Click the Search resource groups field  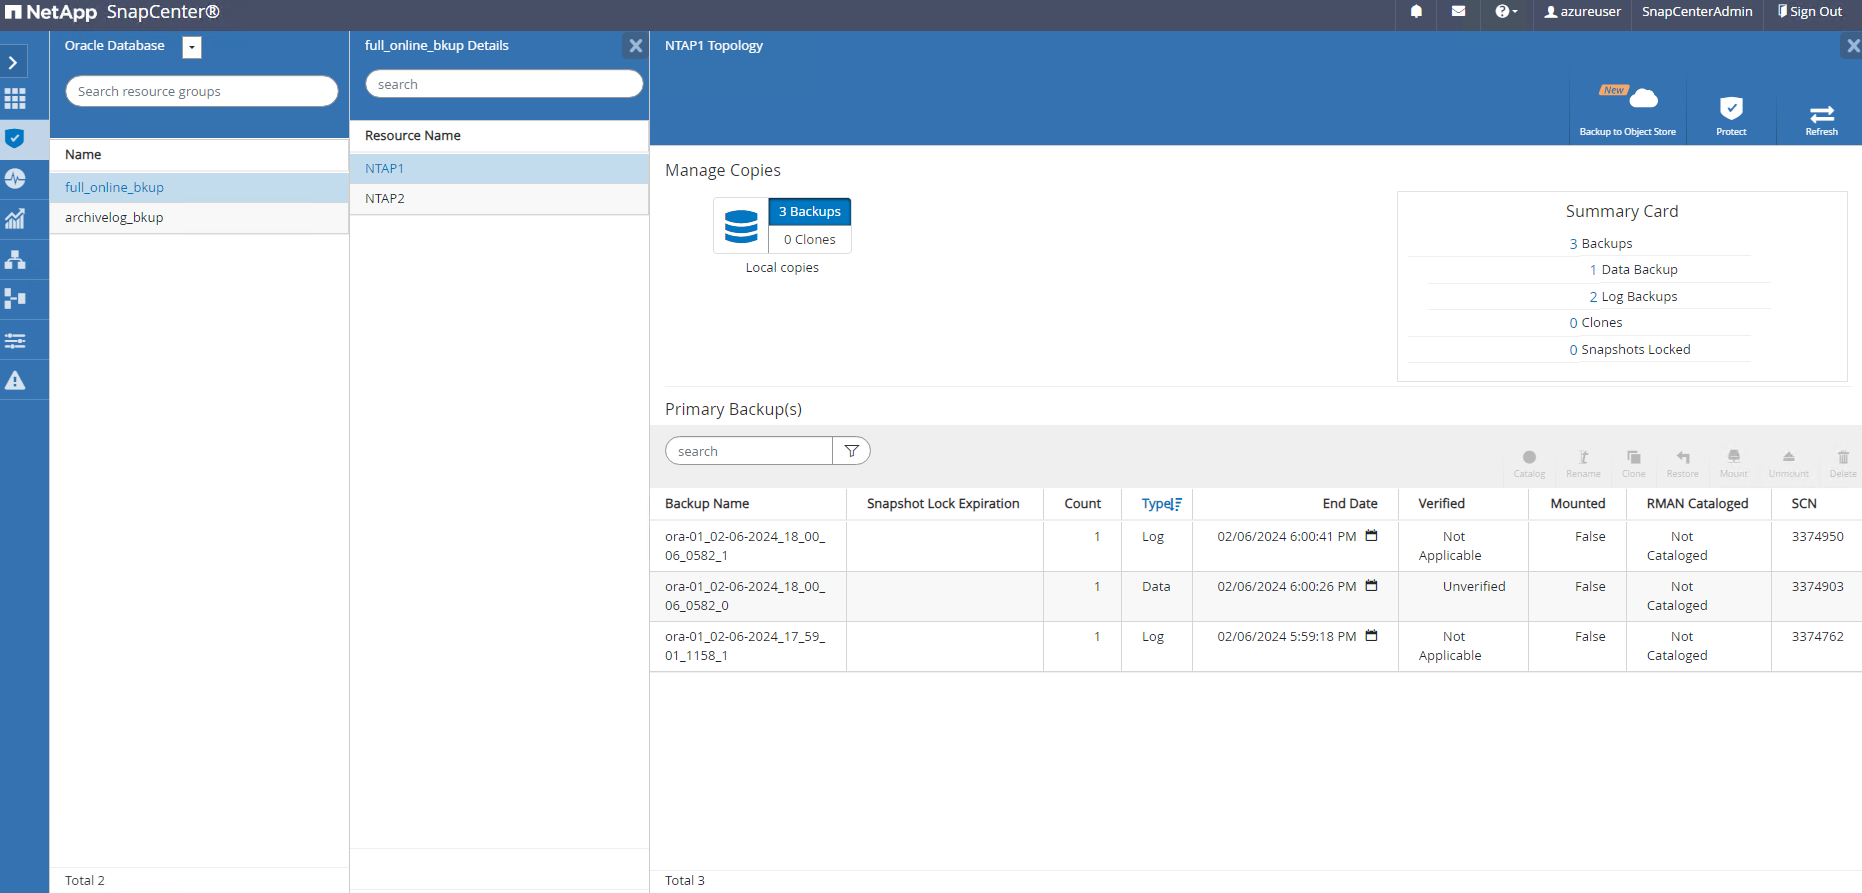click(201, 91)
